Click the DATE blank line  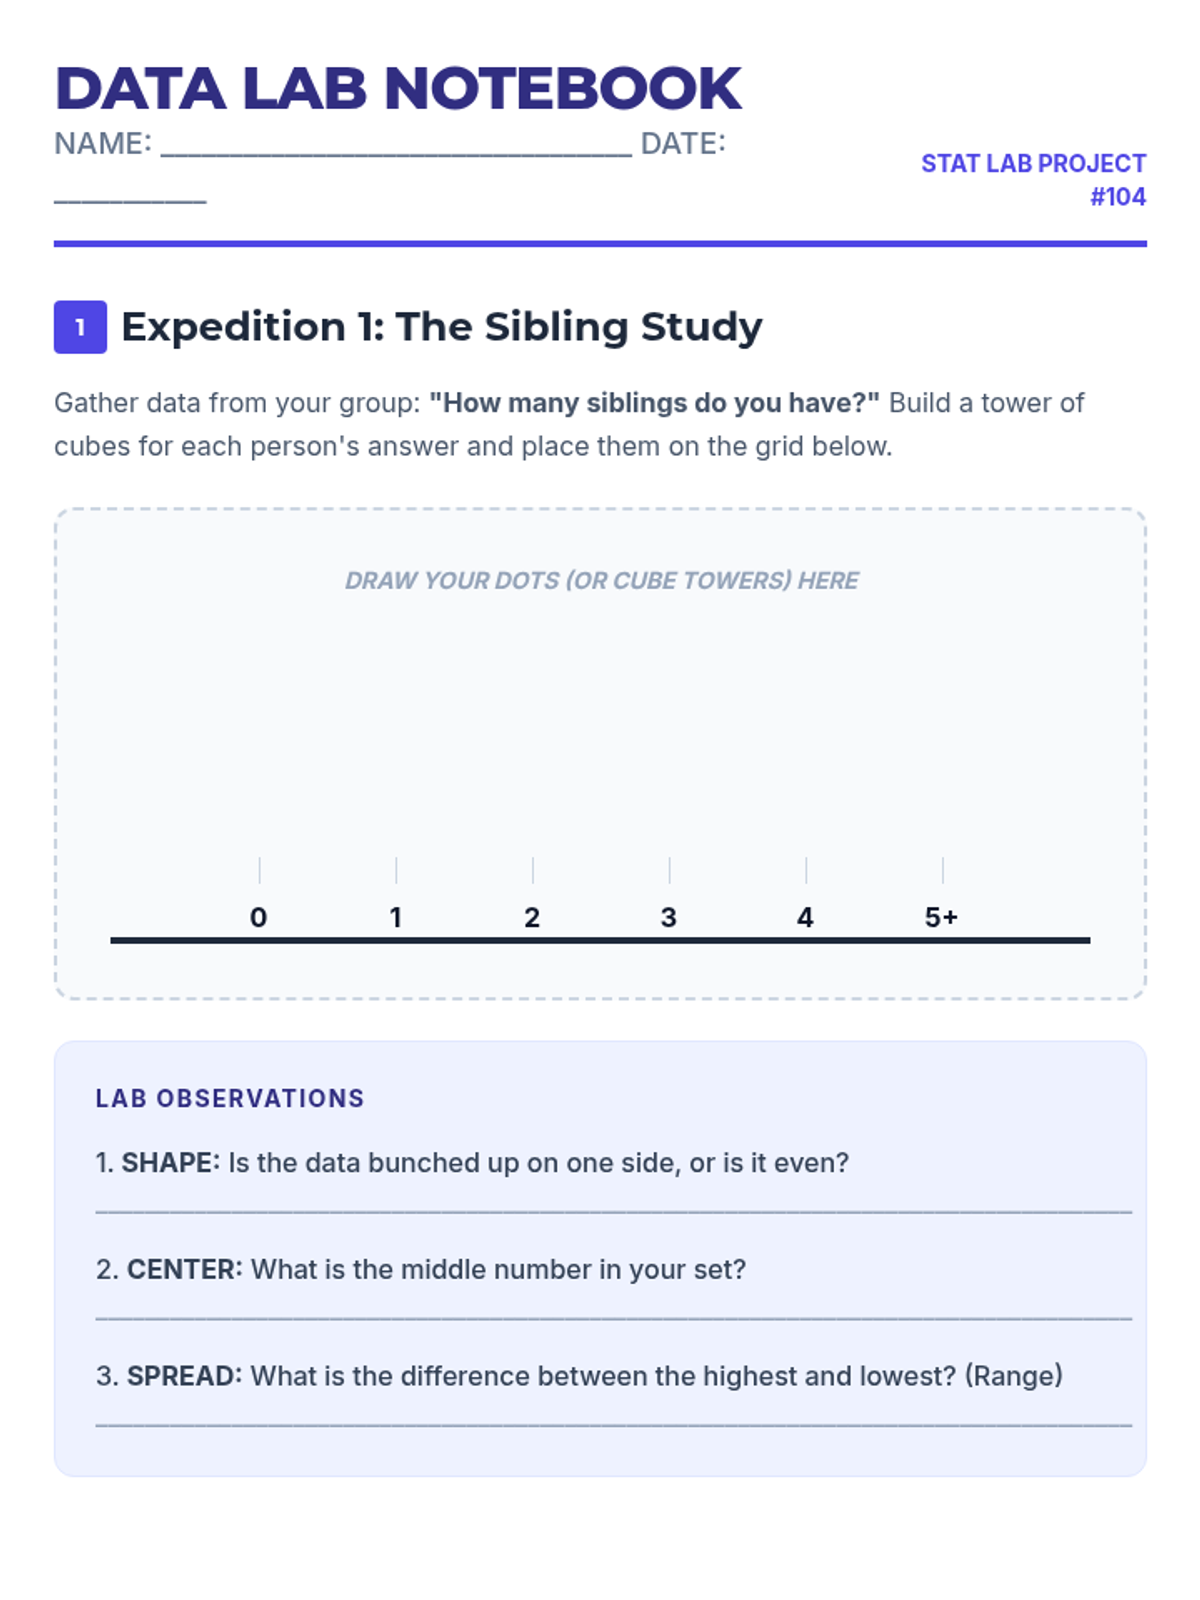click(x=130, y=192)
